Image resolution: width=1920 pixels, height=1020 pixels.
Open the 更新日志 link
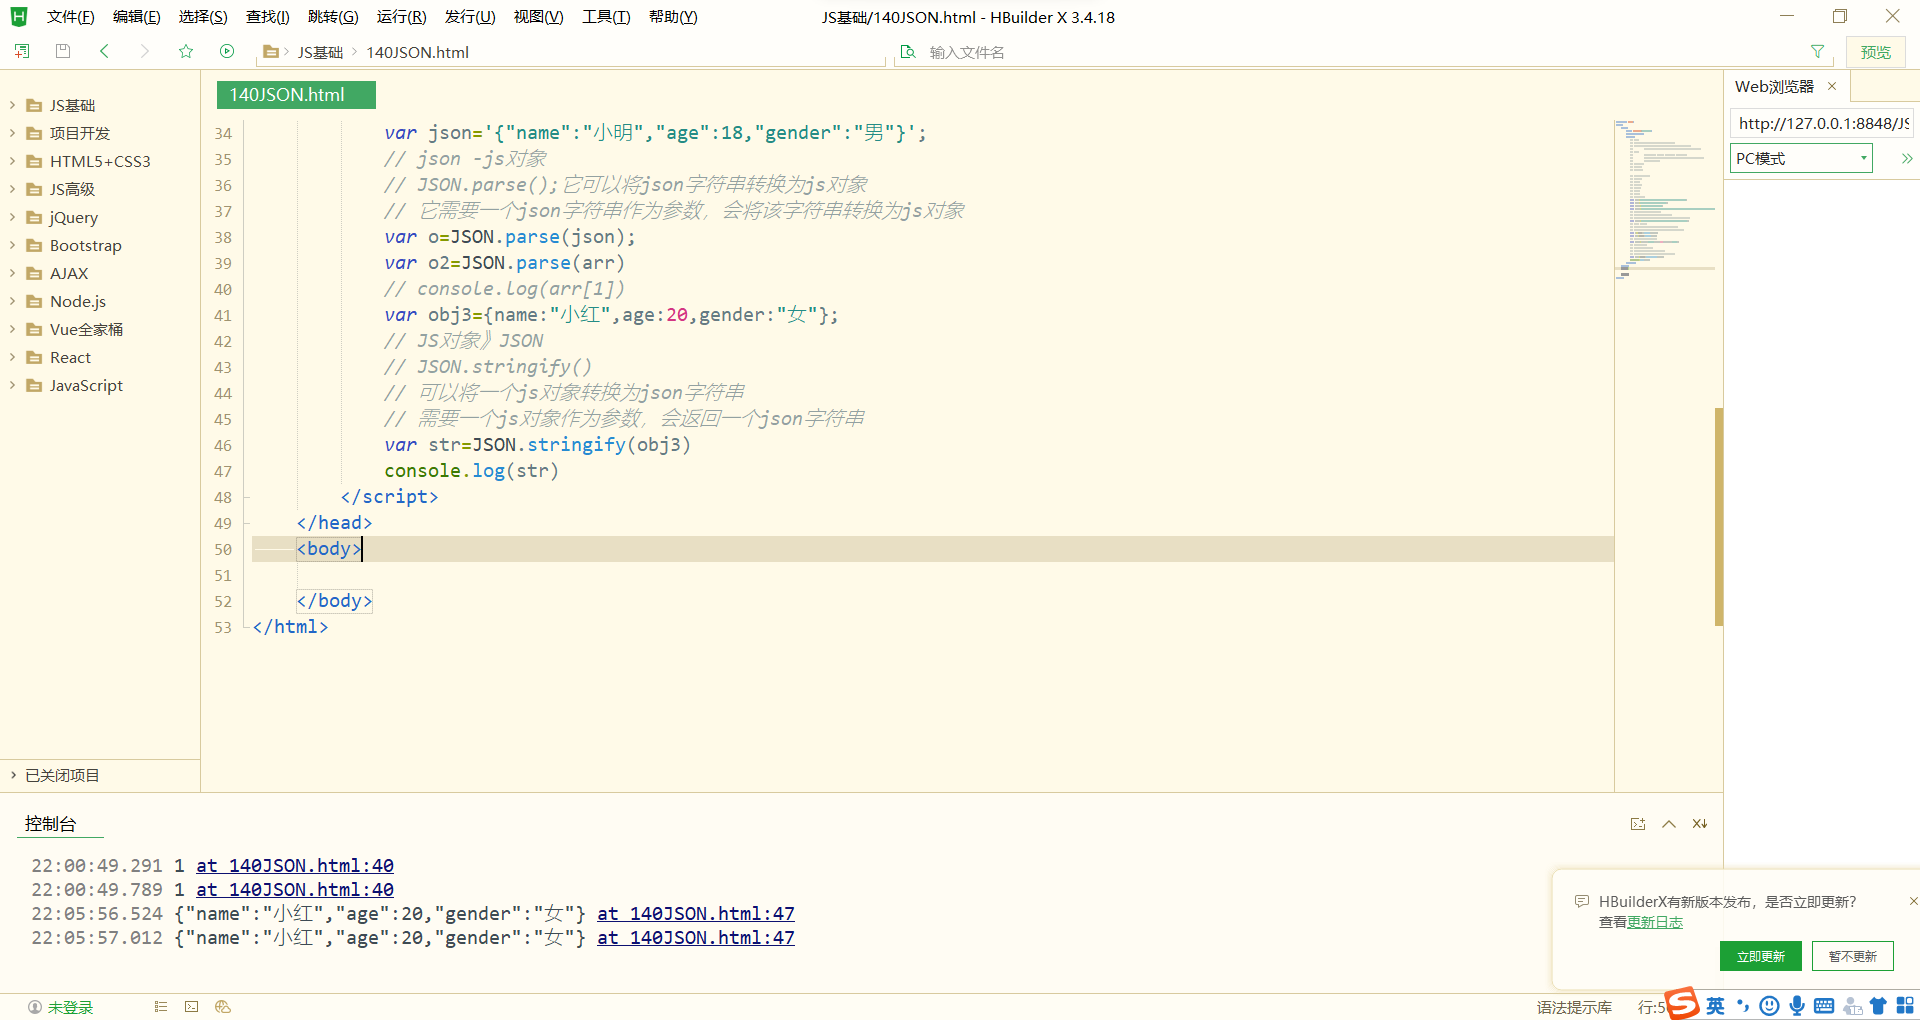click(x=1655, y=922)
